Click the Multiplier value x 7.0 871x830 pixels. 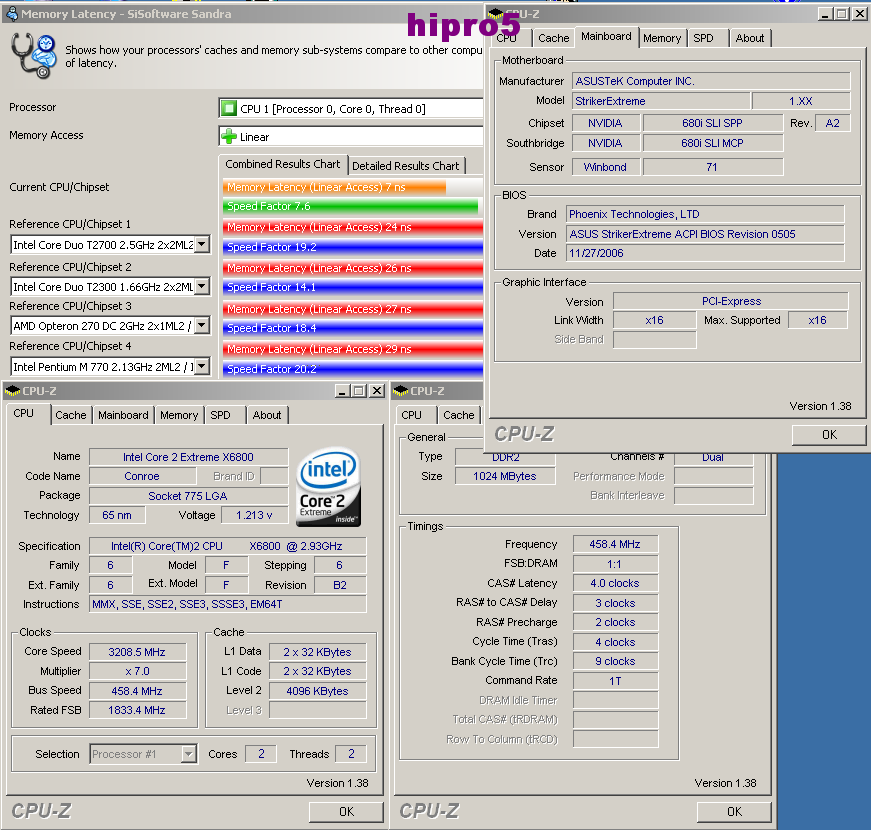137,671
